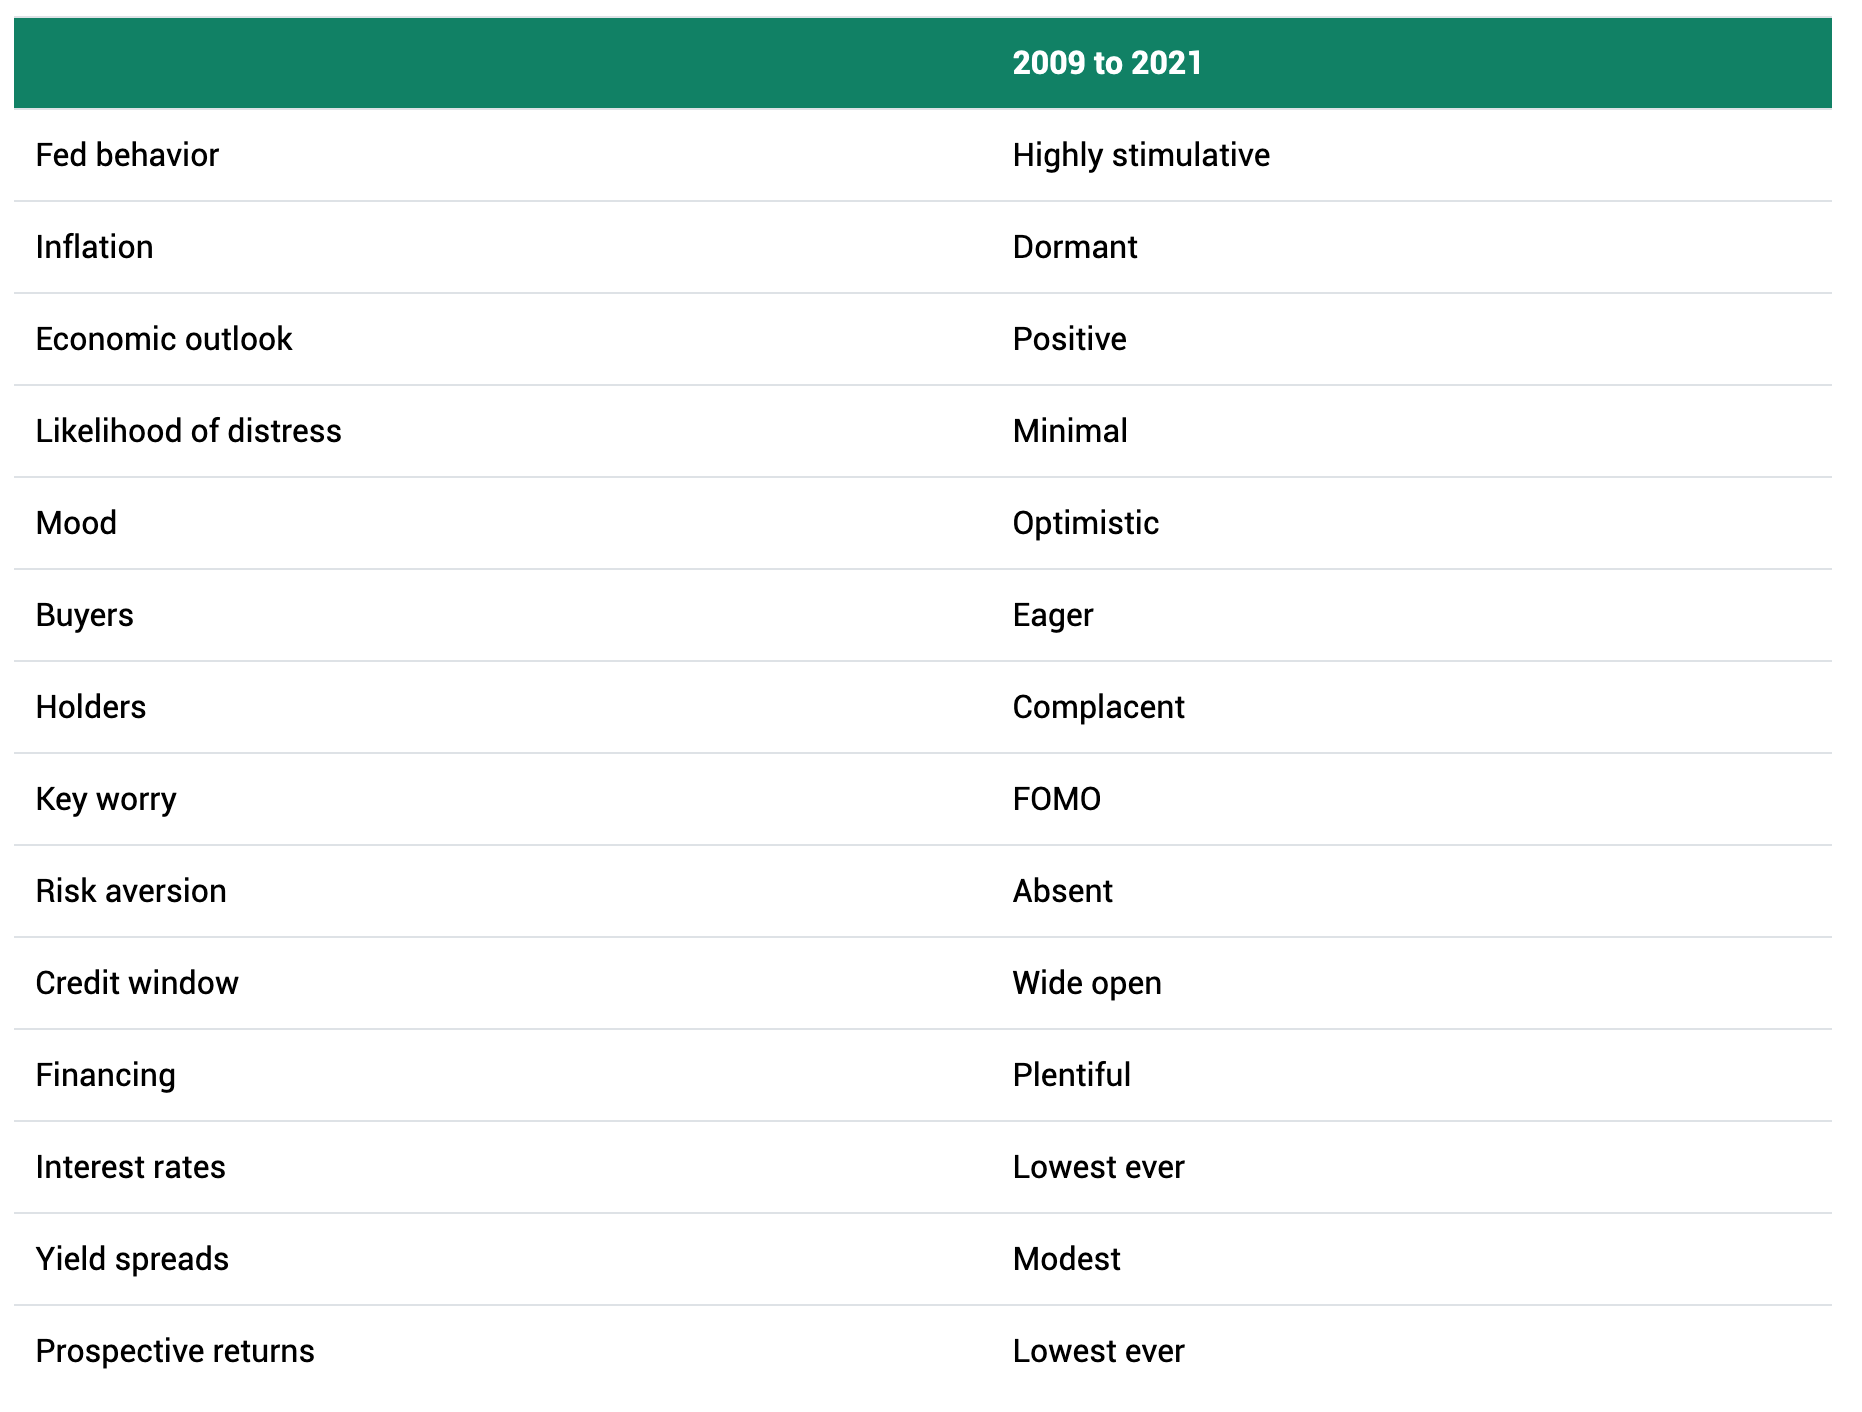
Task: Select the "Interest rates" row label
Action: 130,1167
